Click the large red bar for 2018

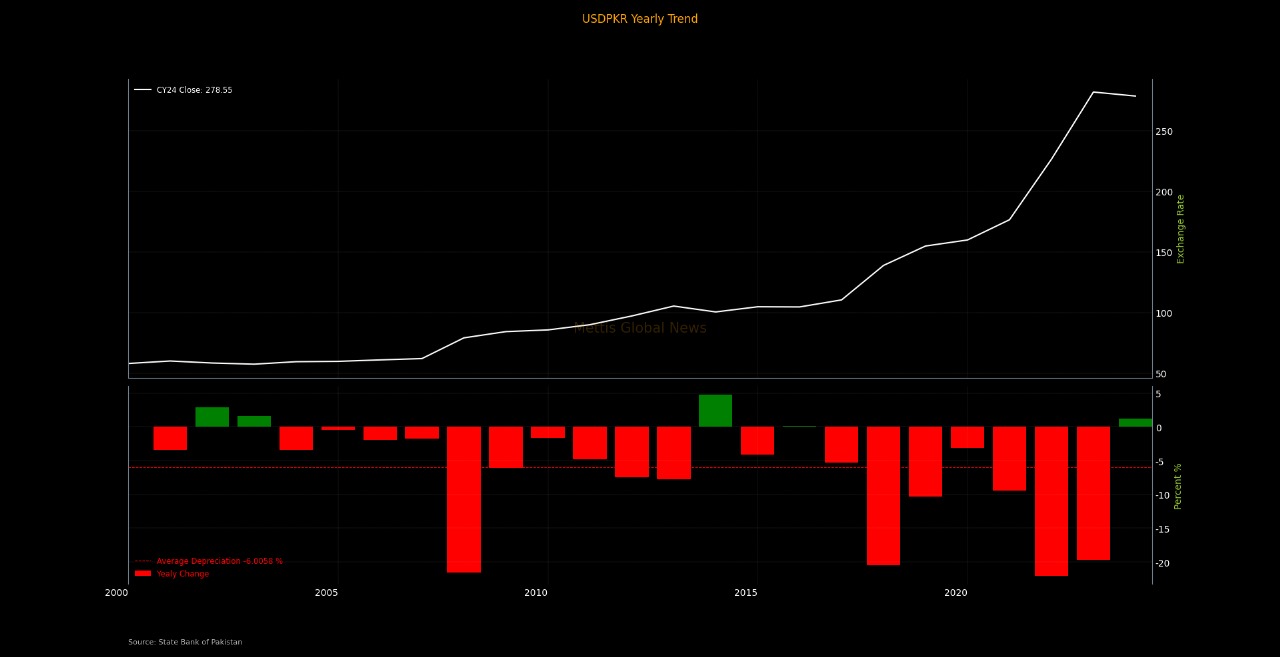coord(883,495)
